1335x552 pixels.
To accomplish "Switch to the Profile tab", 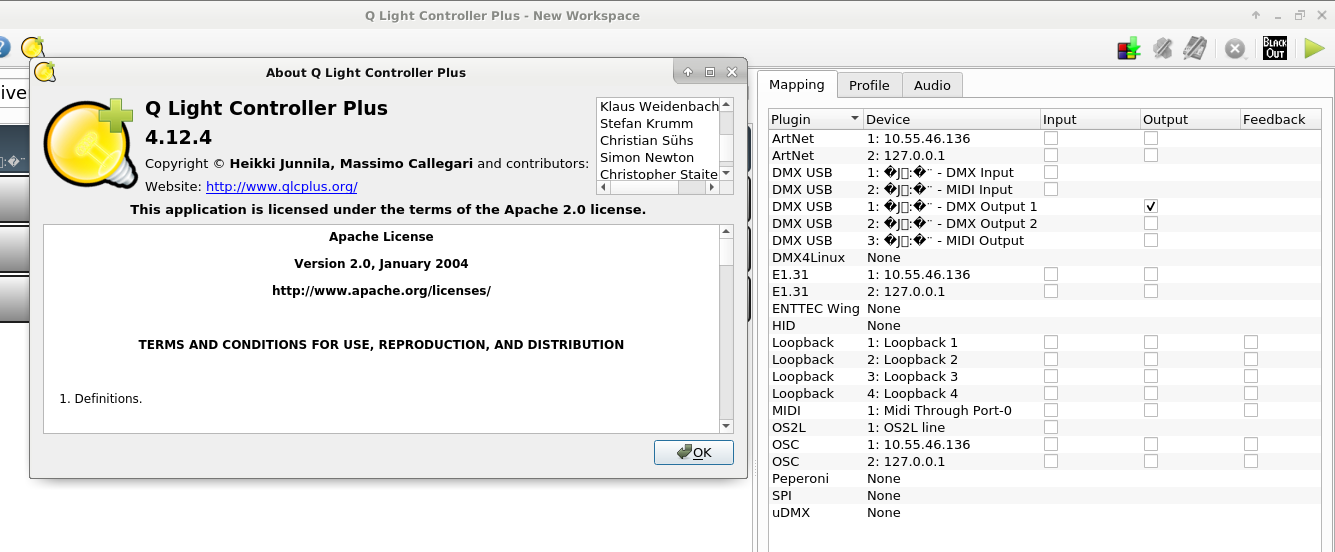I will pos(869,85).
